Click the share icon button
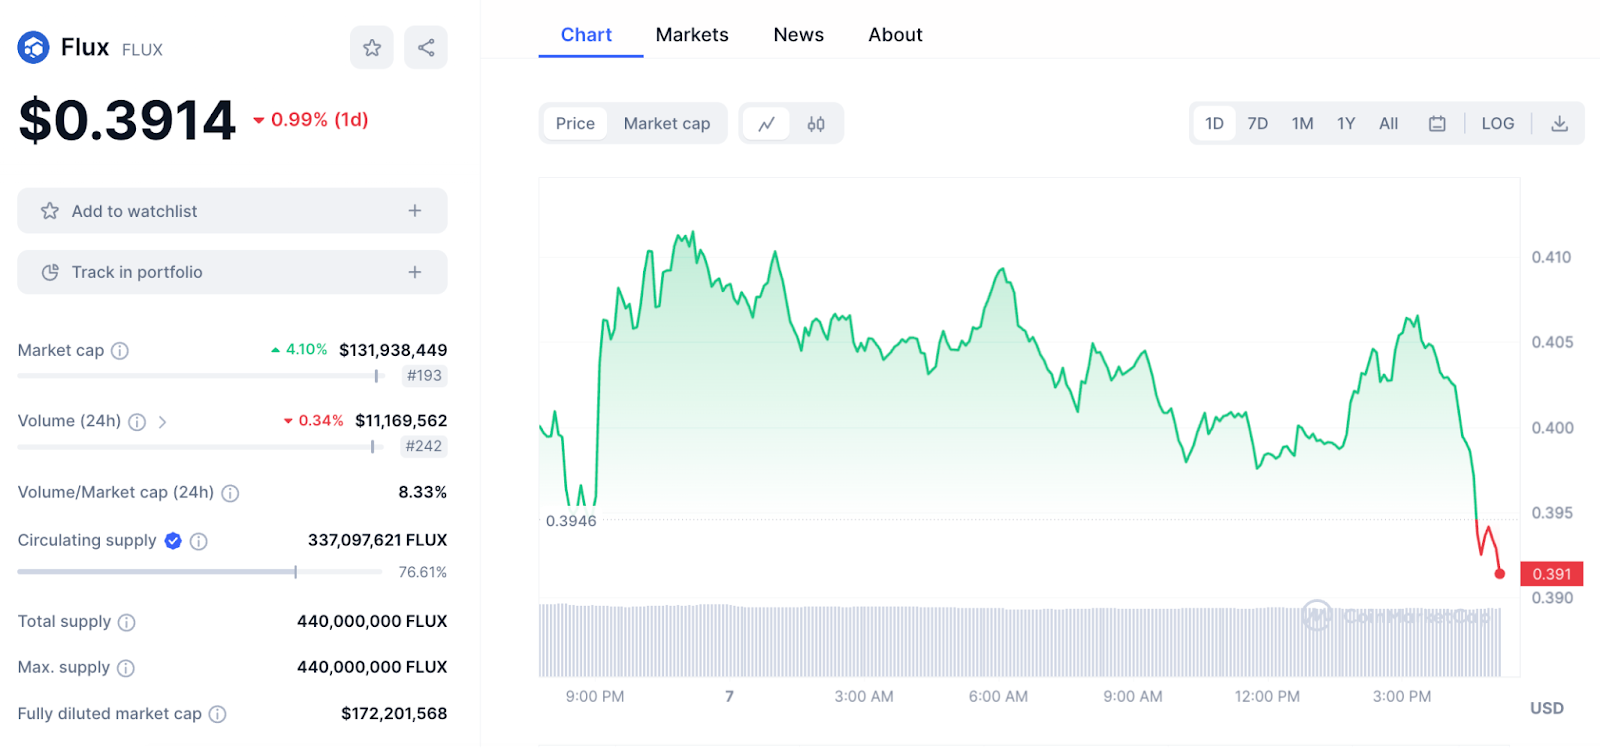This screenshot has width=1600, height=748. [x=426, y=47]
